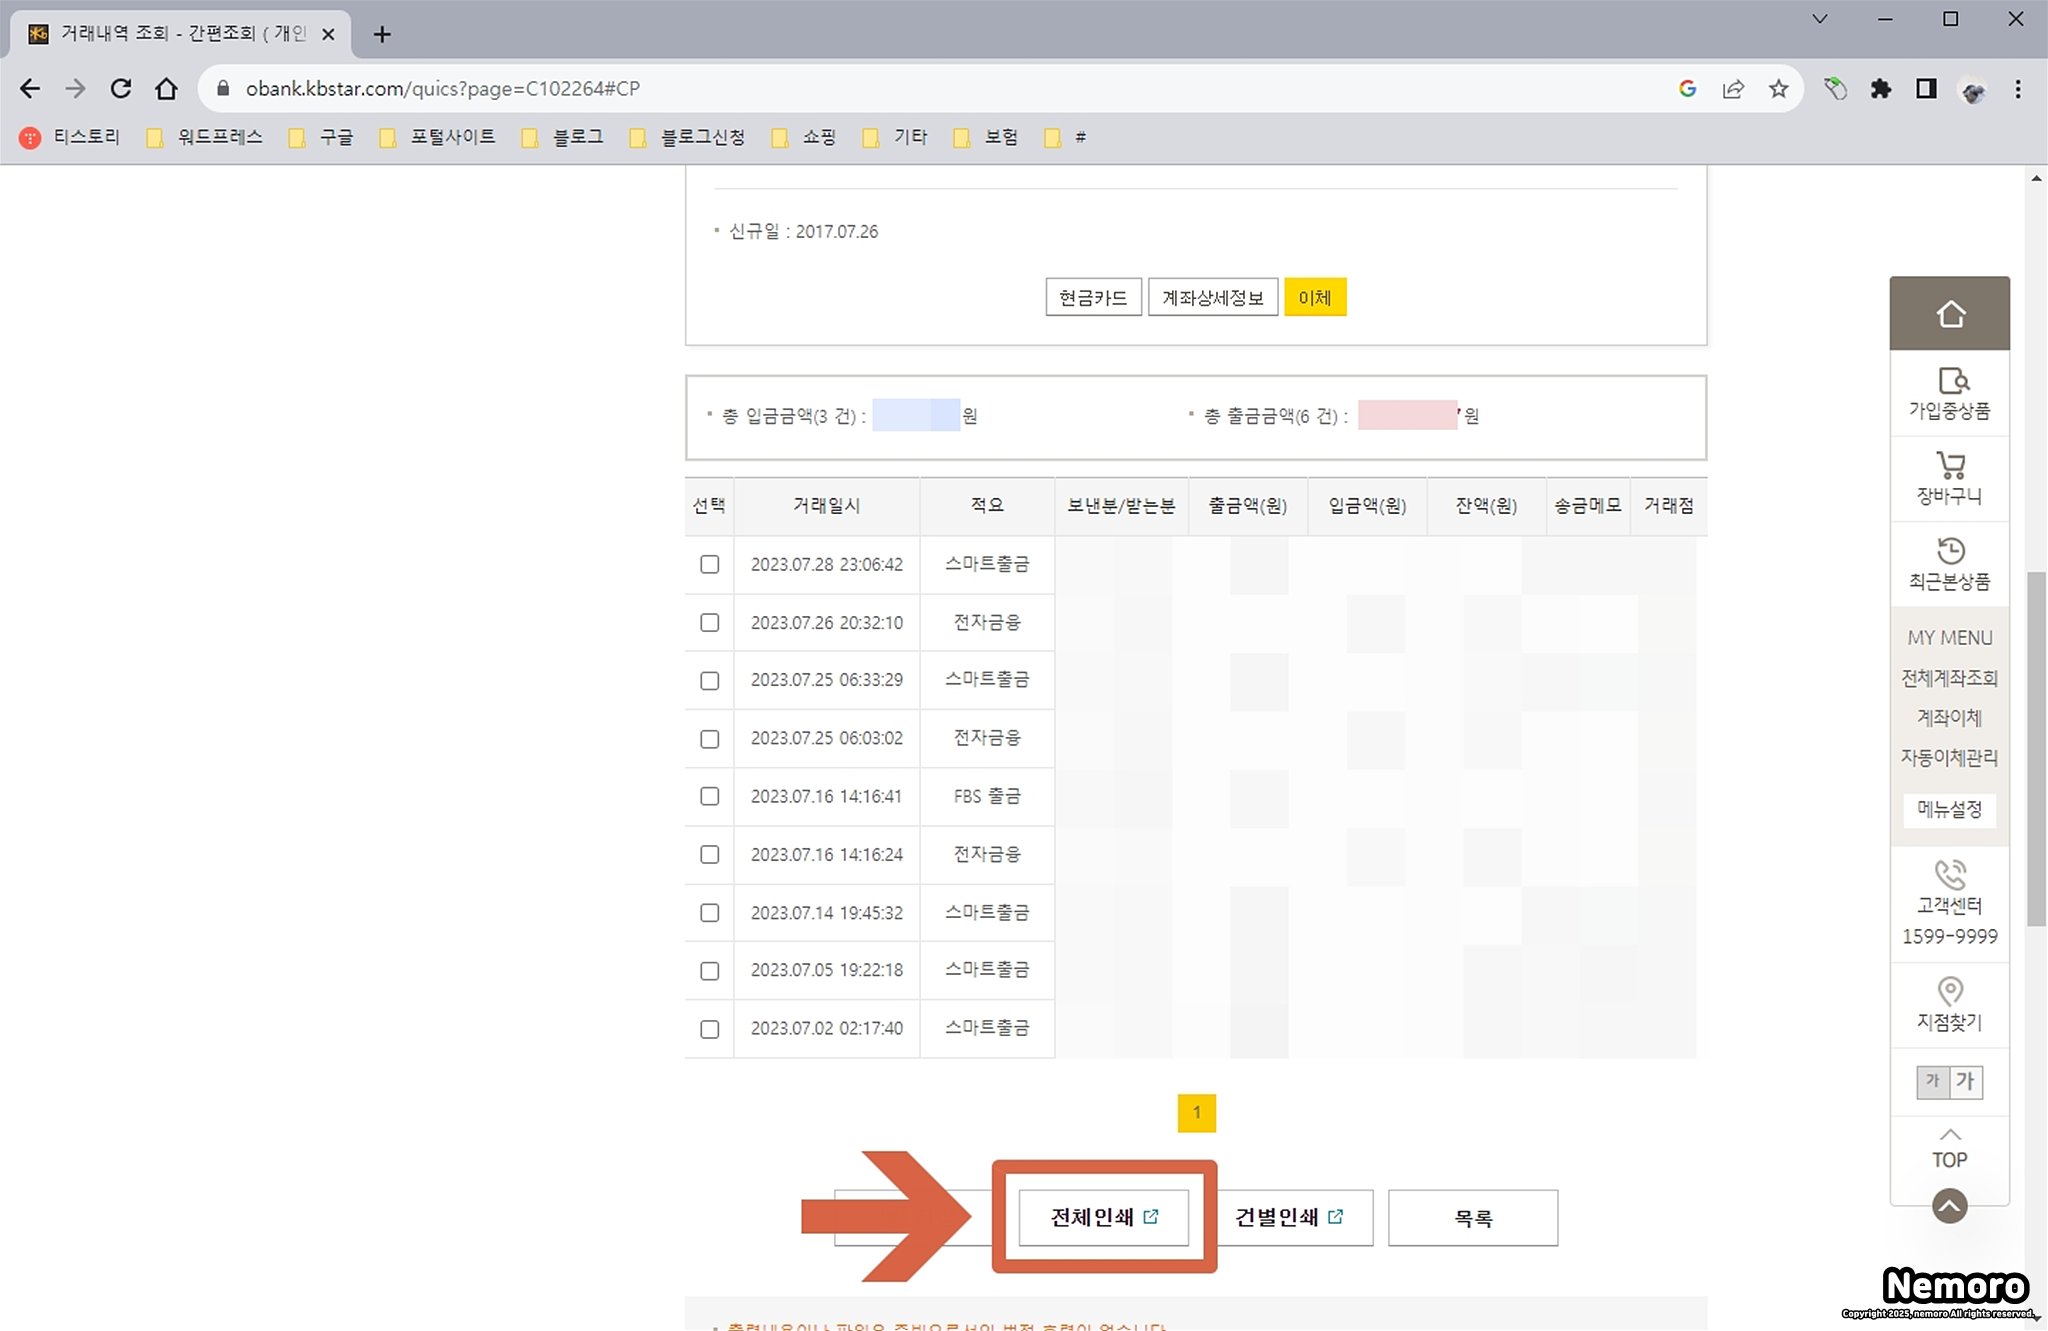Screen dimensions: 2048x1331
Task: Select 자동이체관리 in MY MENU
Action: [1949, 758]
